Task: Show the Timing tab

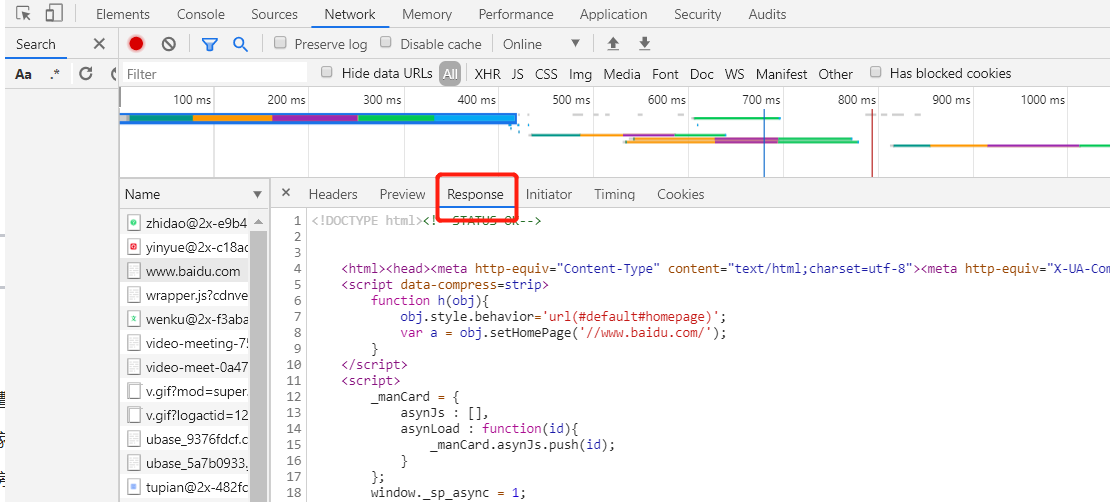Action: pos(614,194)
